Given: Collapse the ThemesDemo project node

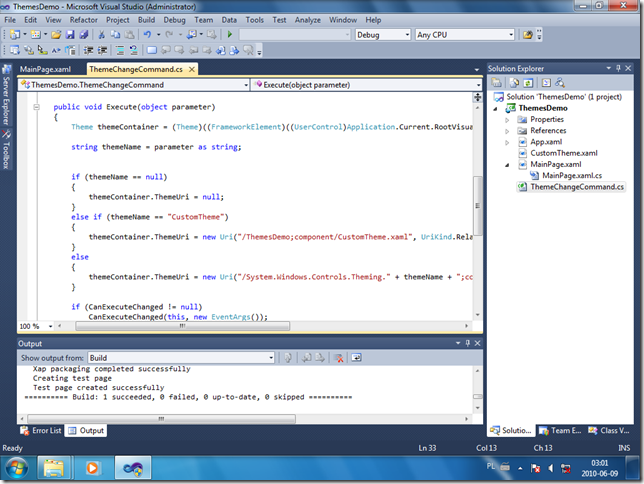Looking at the screenshot, I should click(495, 108).
